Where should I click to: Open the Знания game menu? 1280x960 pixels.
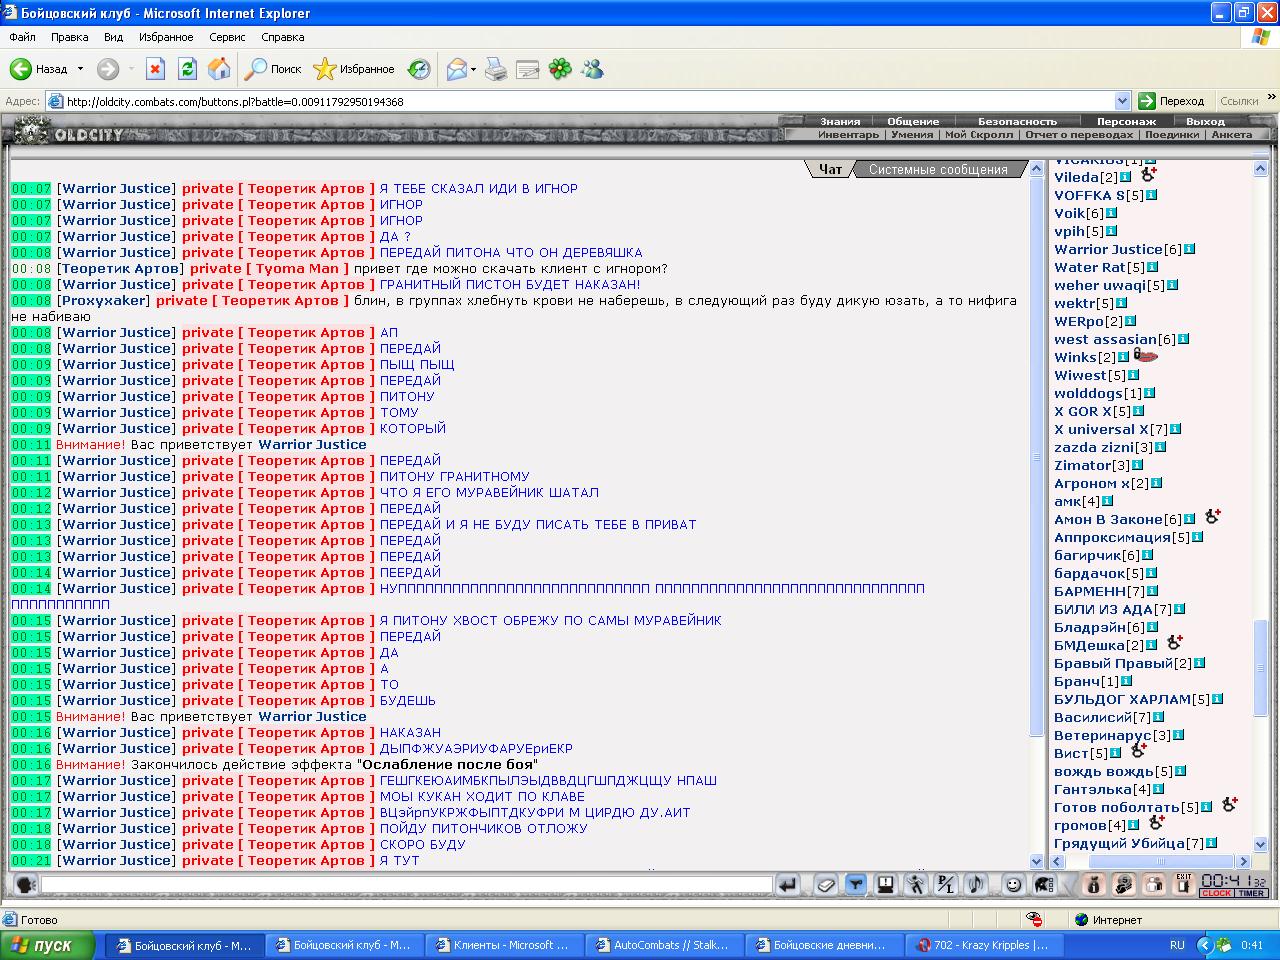(840, 121)
